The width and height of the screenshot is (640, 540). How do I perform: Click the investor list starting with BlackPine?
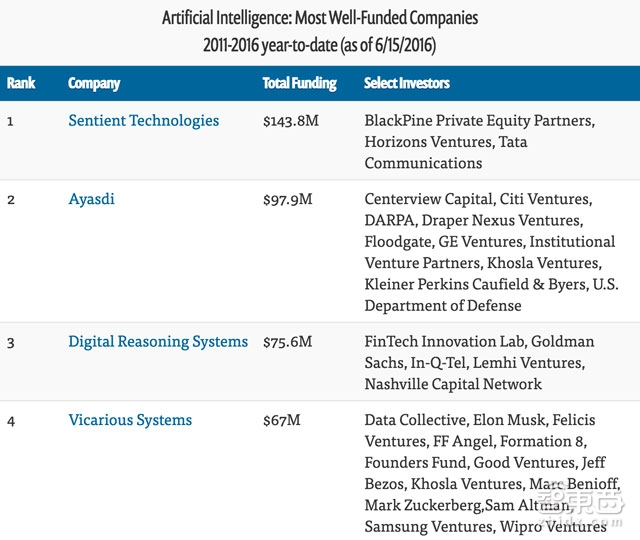[x=479, y=142]
